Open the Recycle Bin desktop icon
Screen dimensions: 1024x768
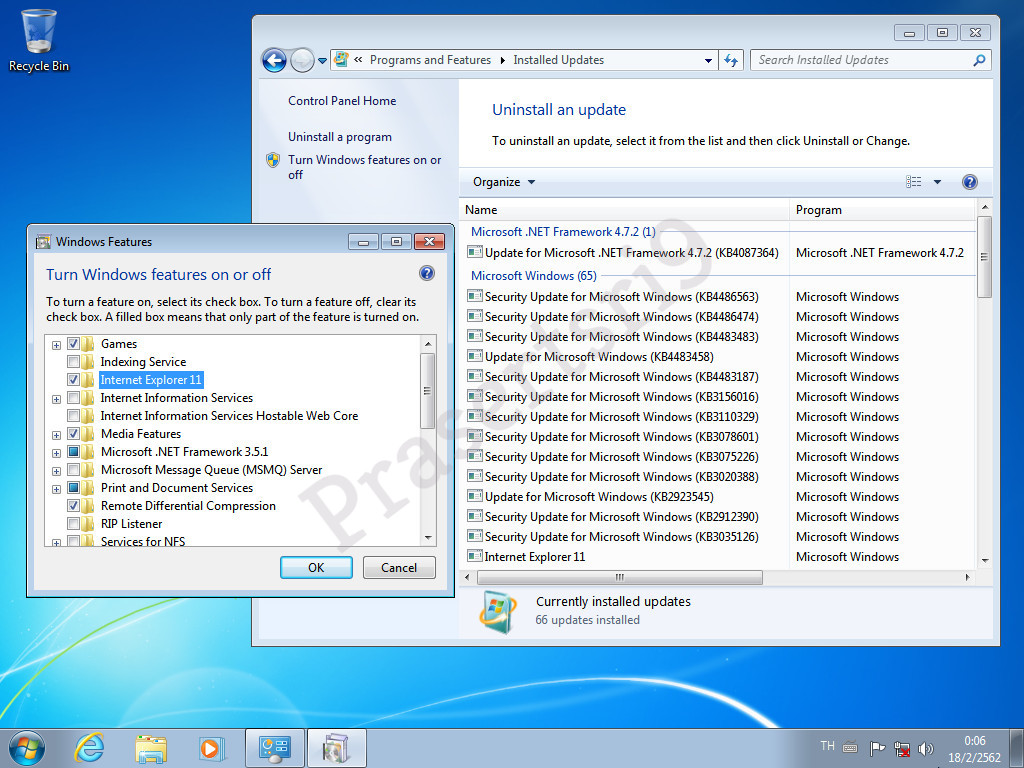(x=39, y=40)
